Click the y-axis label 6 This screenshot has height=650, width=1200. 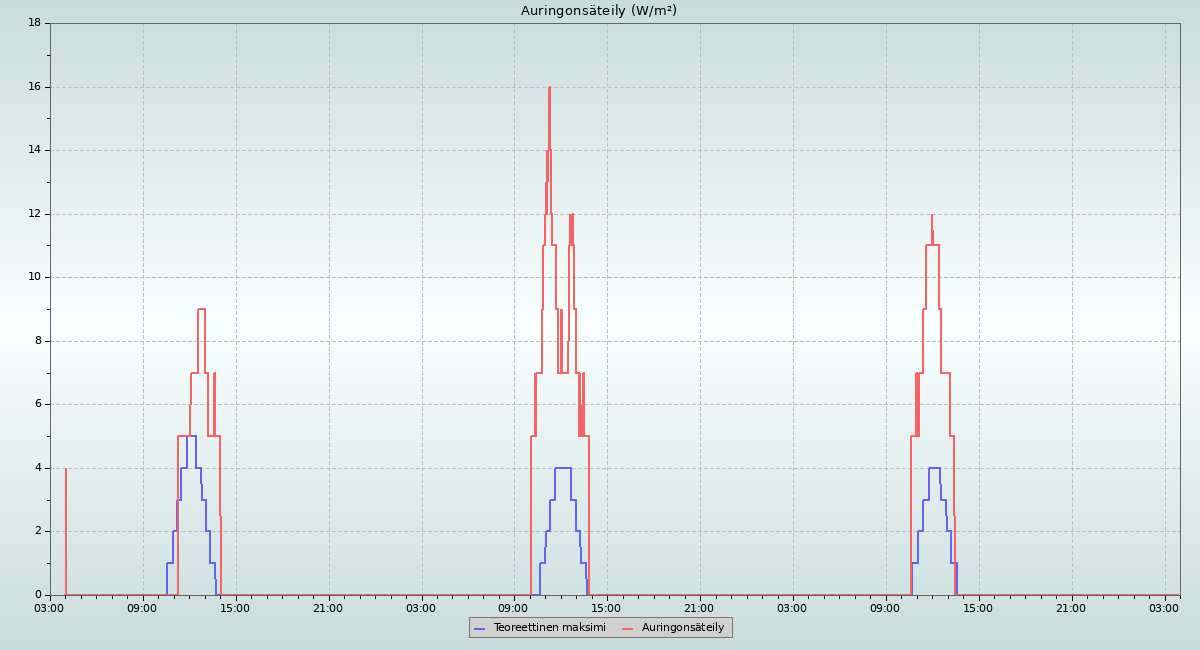tap(37, 404)
